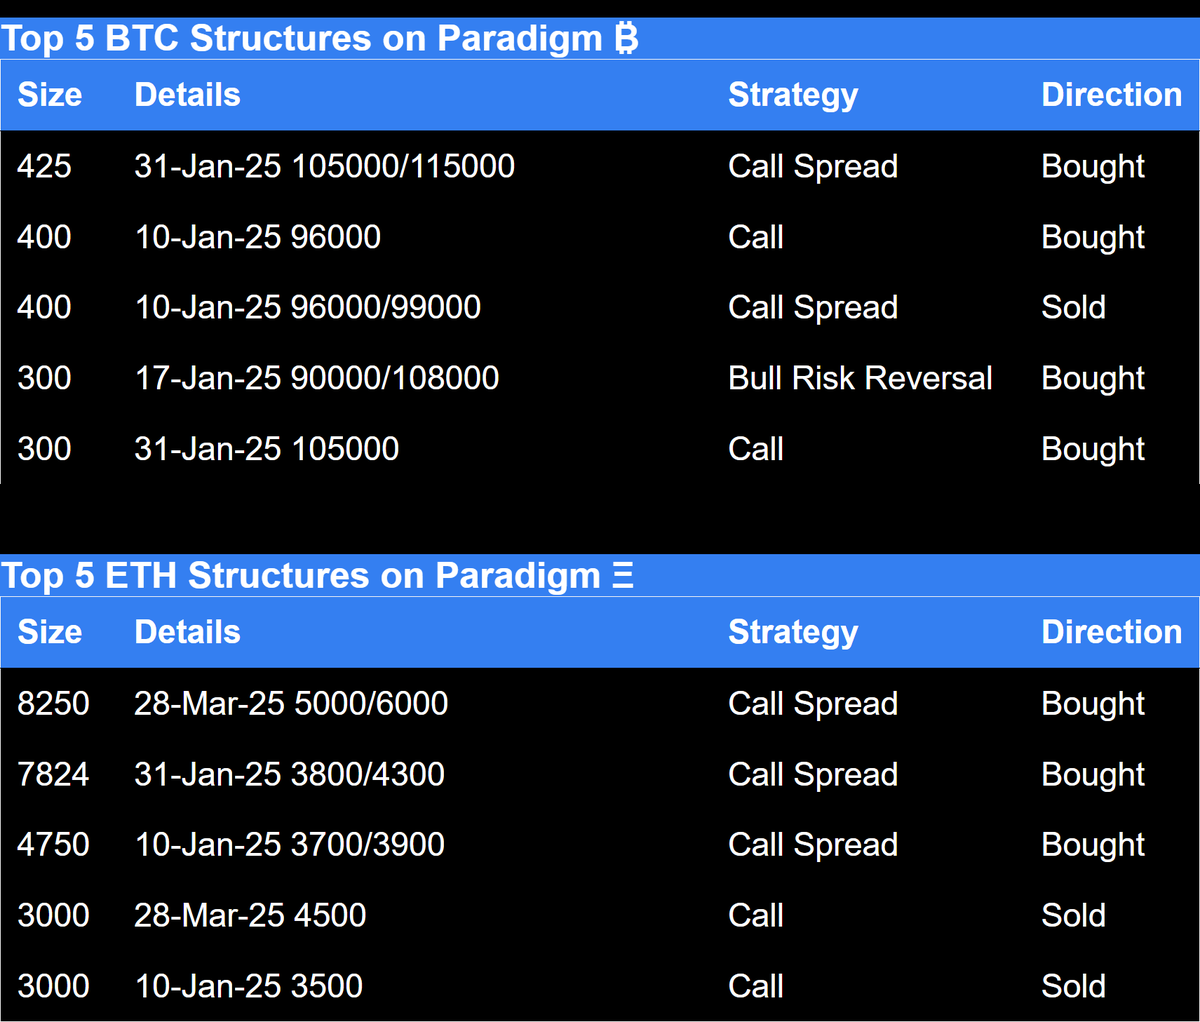Viewport: 1200px width, 1022px height.
Task: Click Bought in the size 7824 row
Action: pyautogui.click(x=1093, y=775)
